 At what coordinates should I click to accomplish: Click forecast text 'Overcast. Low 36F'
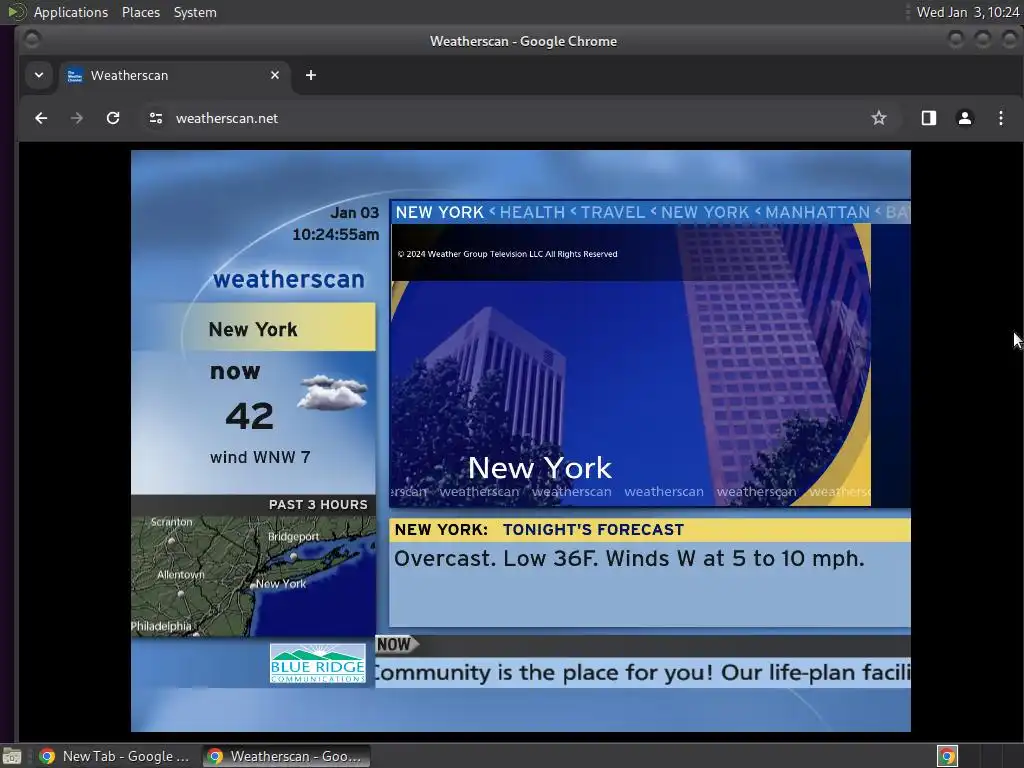[495, 559]
